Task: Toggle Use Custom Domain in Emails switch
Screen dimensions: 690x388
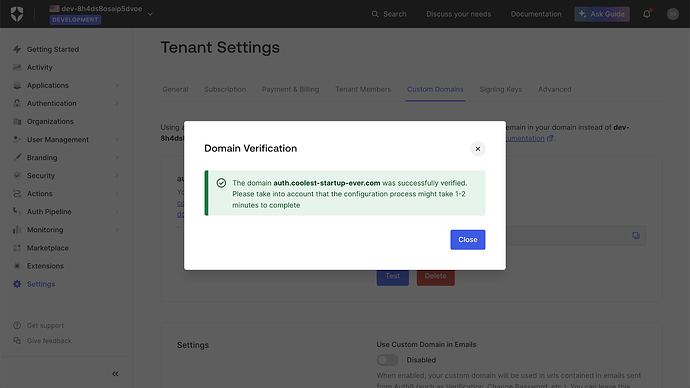Action: [x=388, y=360]
